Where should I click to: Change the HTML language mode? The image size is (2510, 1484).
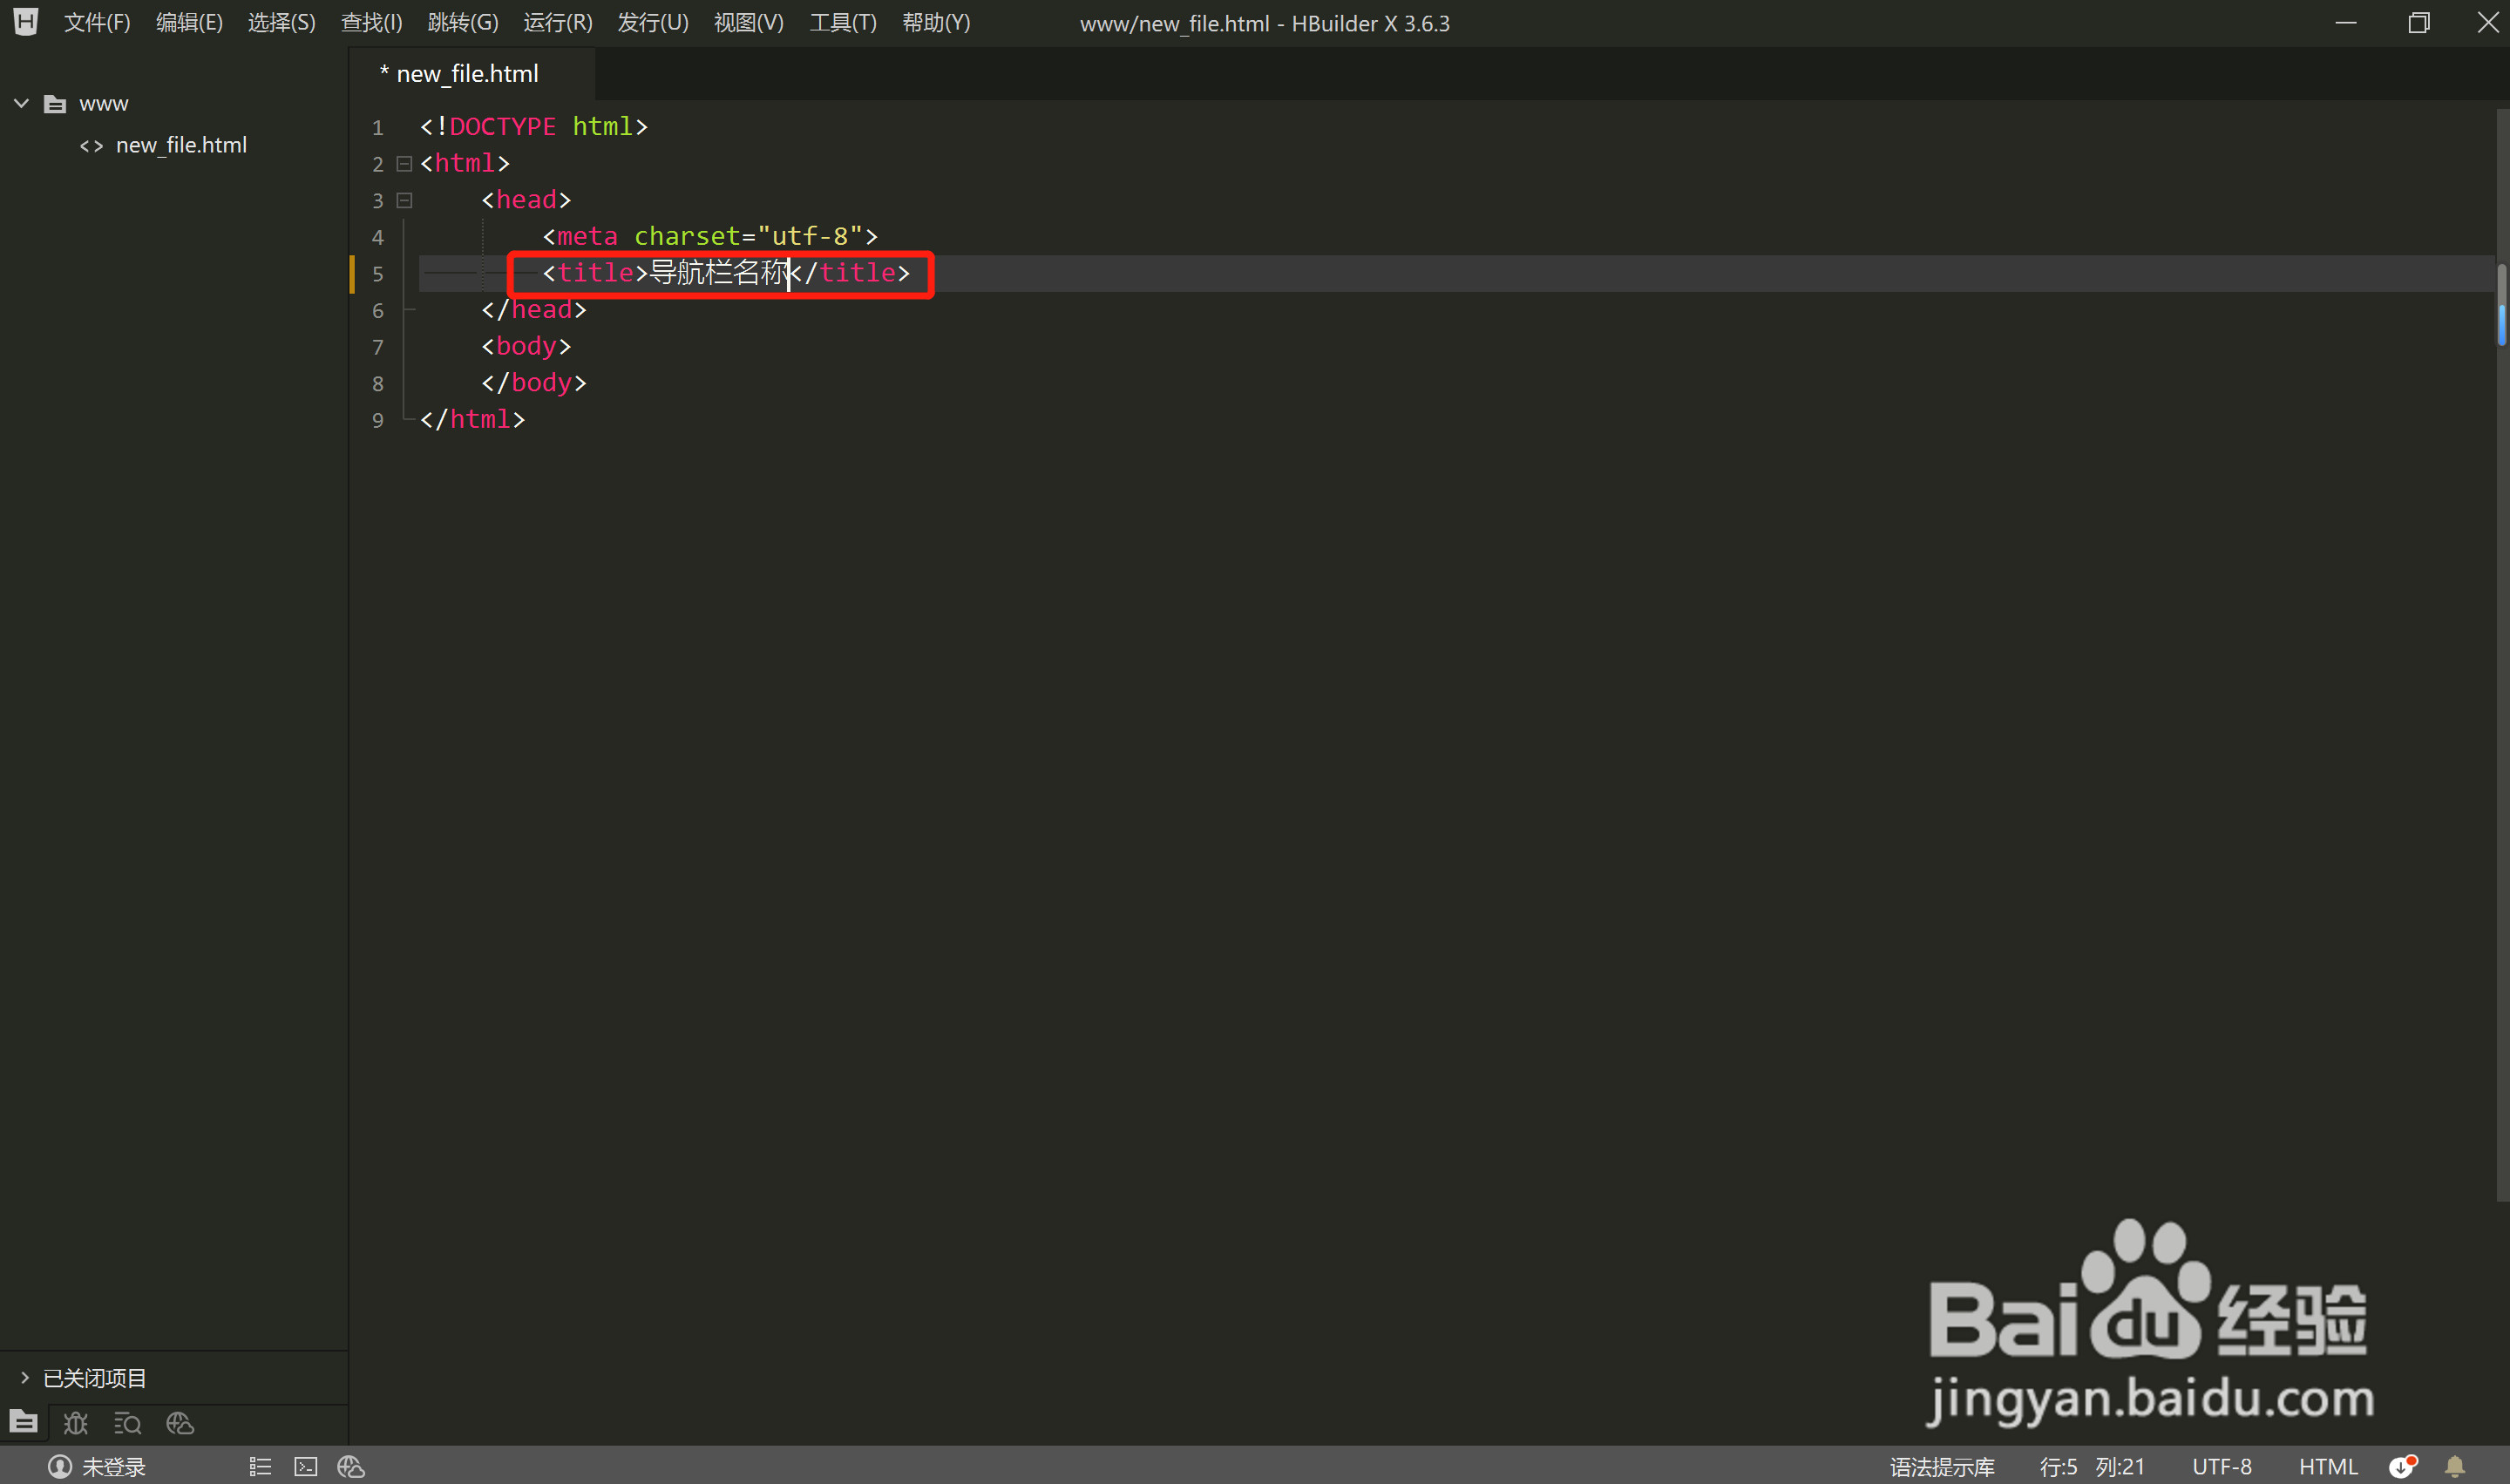coord(2328,1466)
